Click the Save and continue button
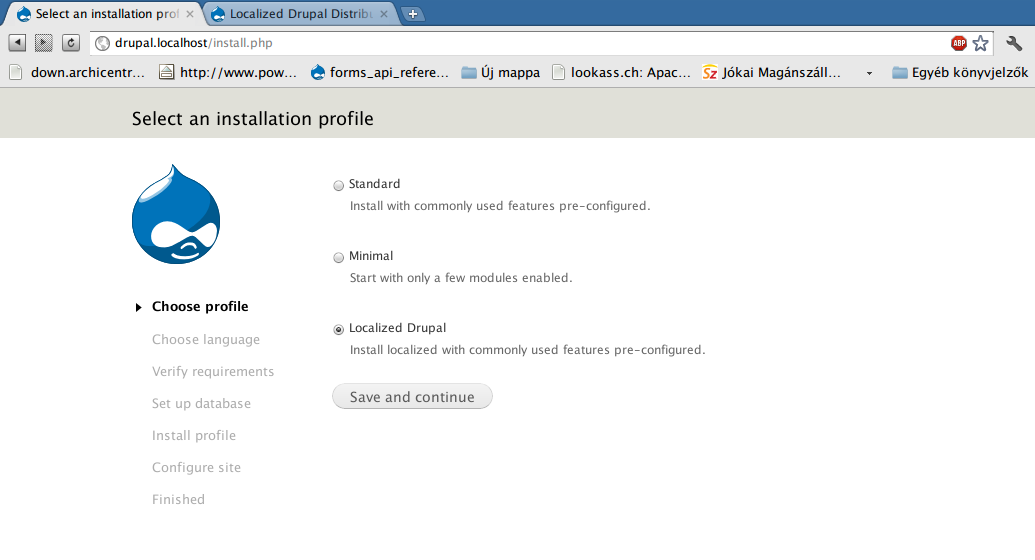 pos(412,396)
